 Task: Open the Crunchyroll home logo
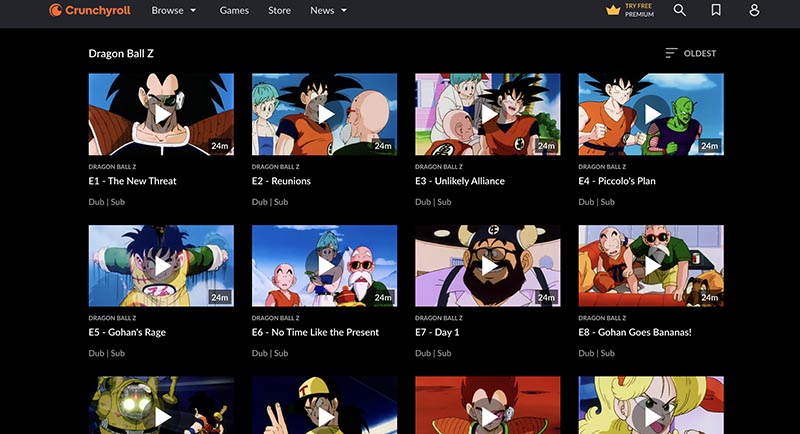point(90,10)
